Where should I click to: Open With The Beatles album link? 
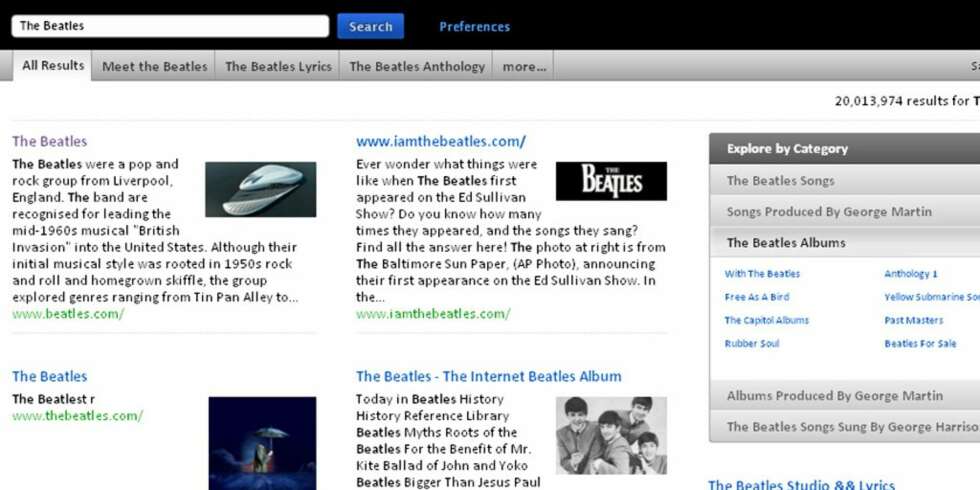pos(762,274)
